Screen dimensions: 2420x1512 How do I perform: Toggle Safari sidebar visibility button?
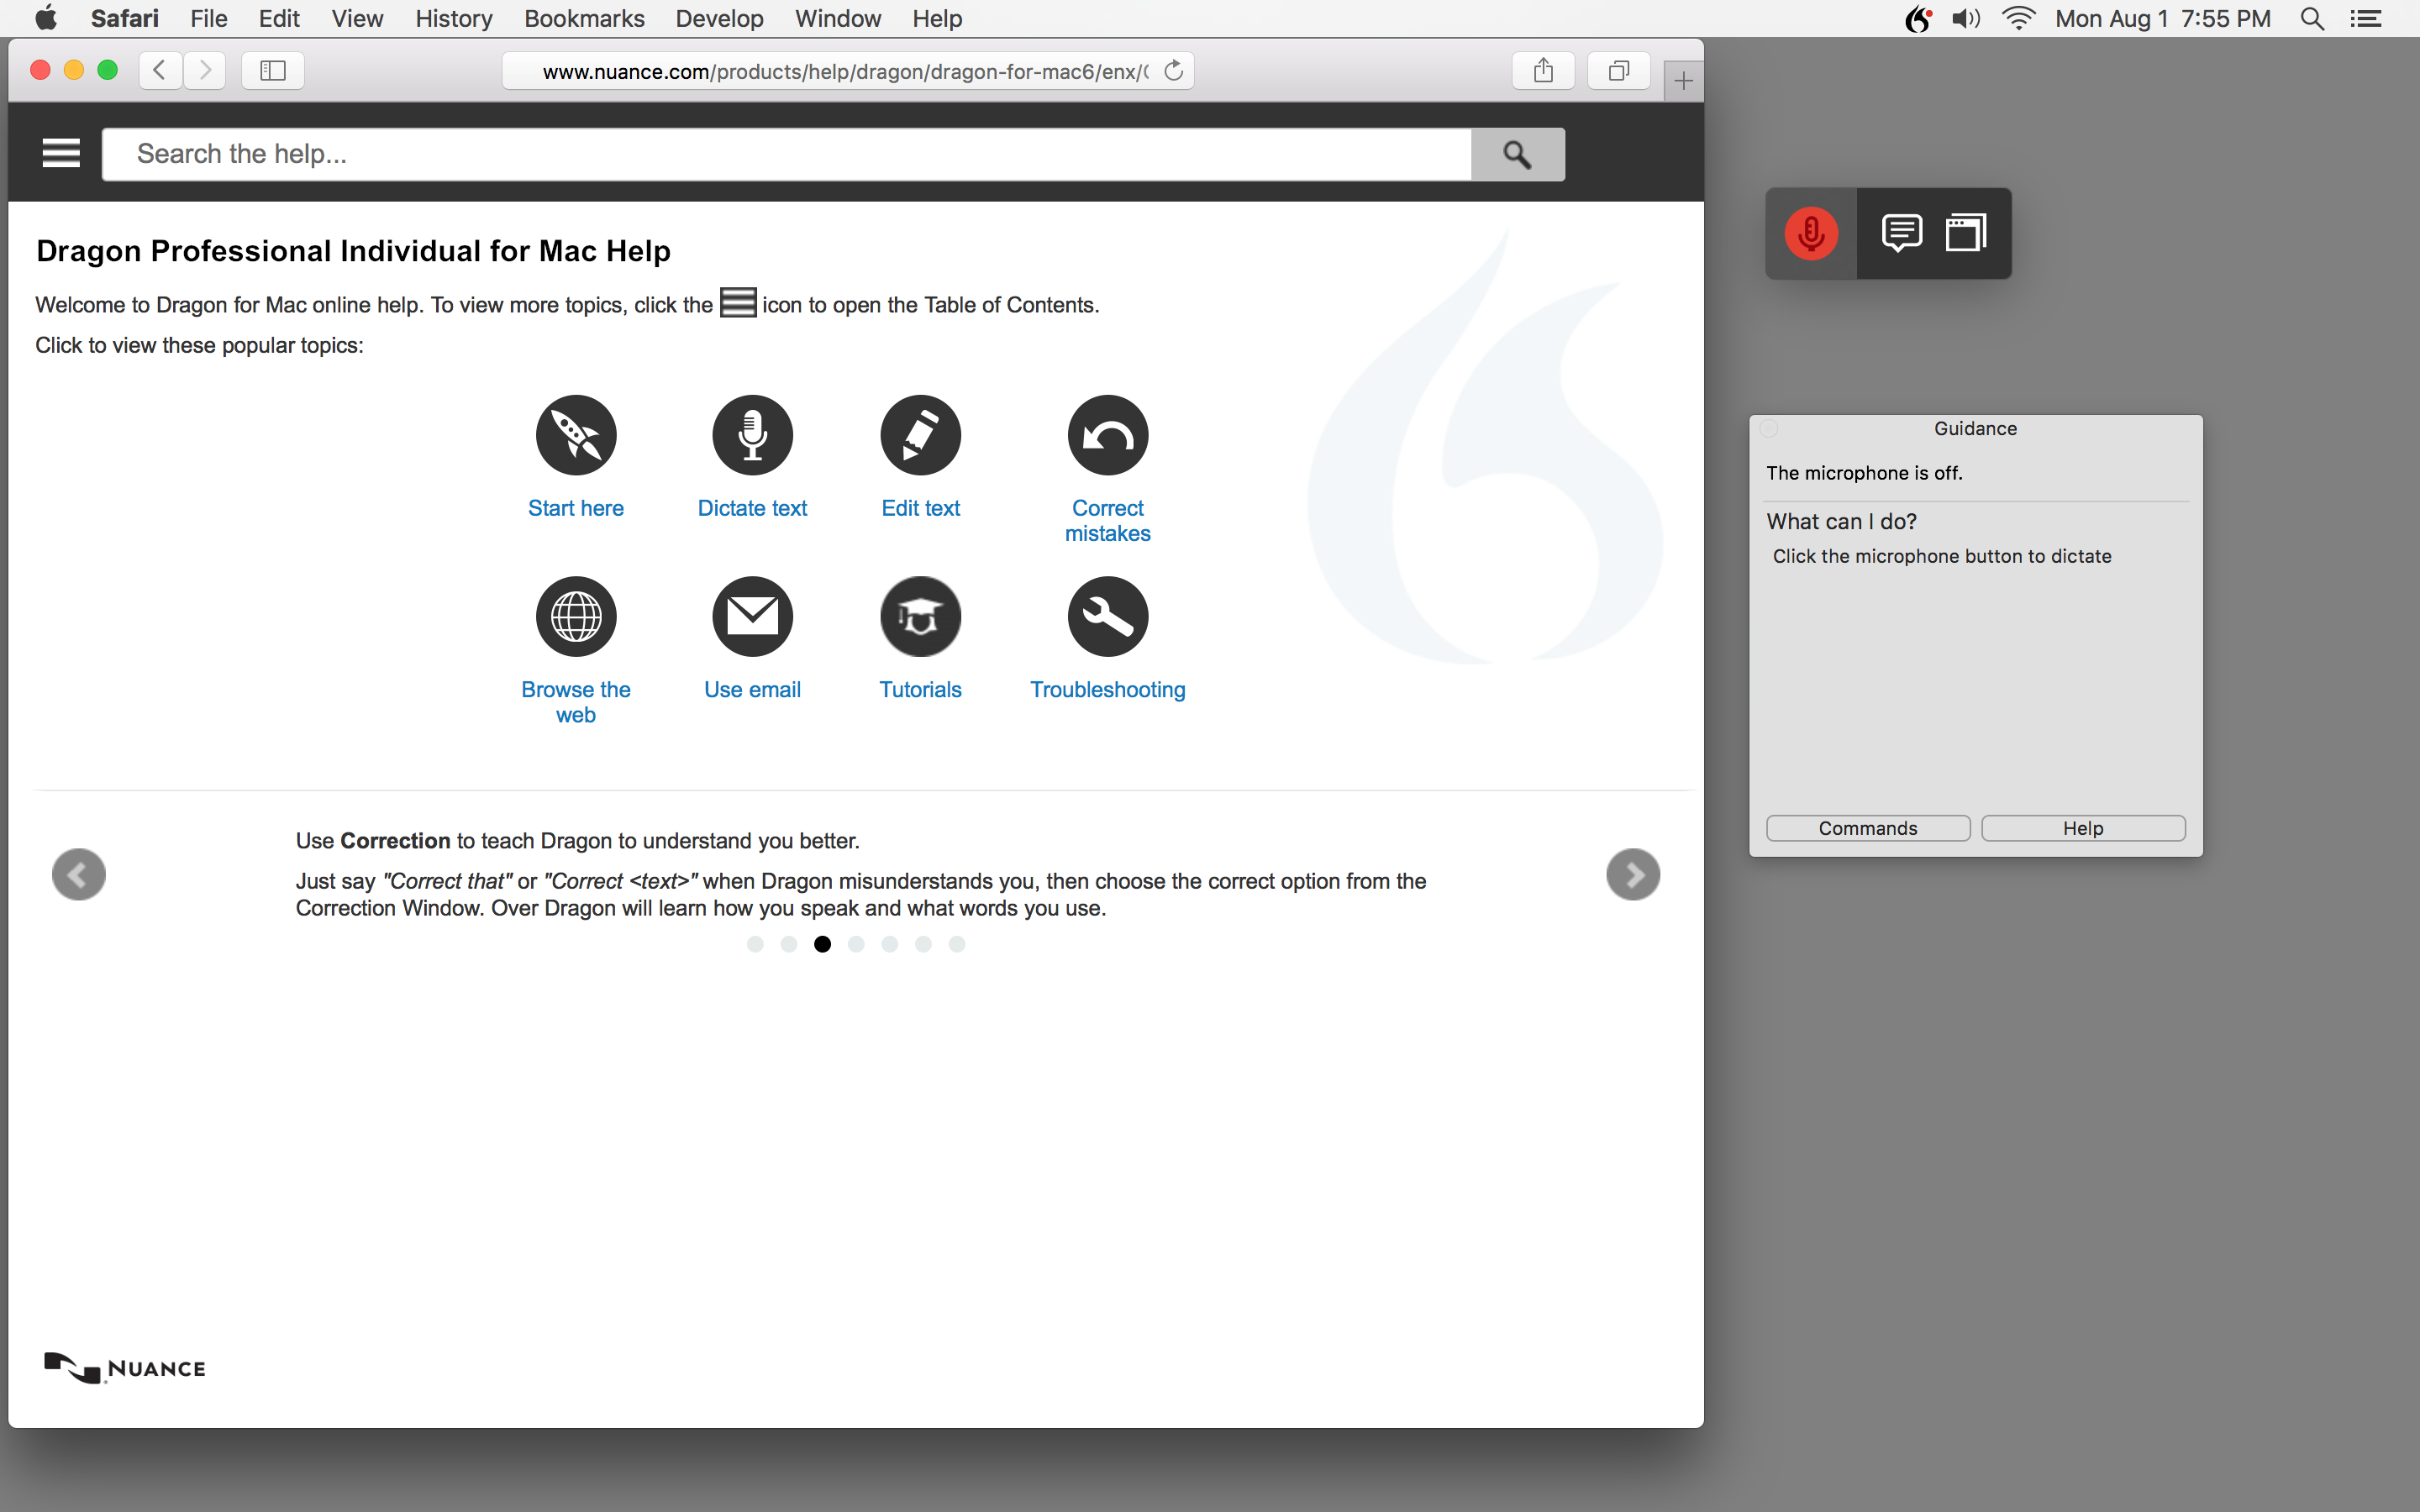(273, 71)
